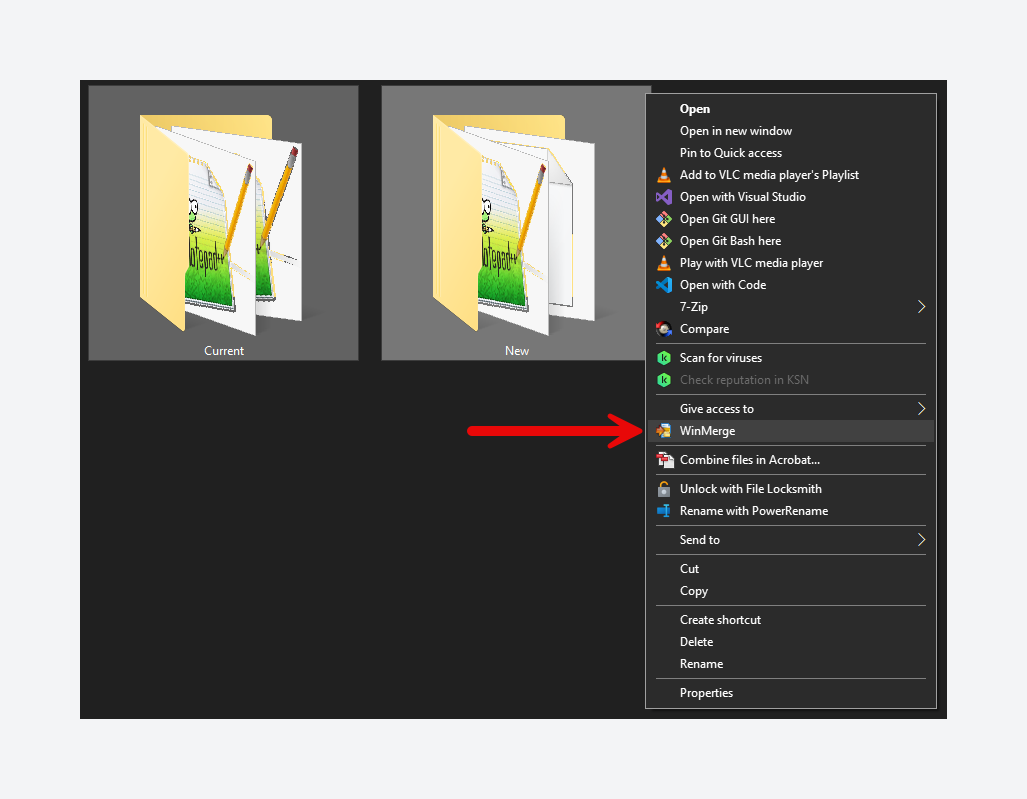Select Open Git GUI here
Viewport: 1027px width, 799px height.
tap(791, 219)
